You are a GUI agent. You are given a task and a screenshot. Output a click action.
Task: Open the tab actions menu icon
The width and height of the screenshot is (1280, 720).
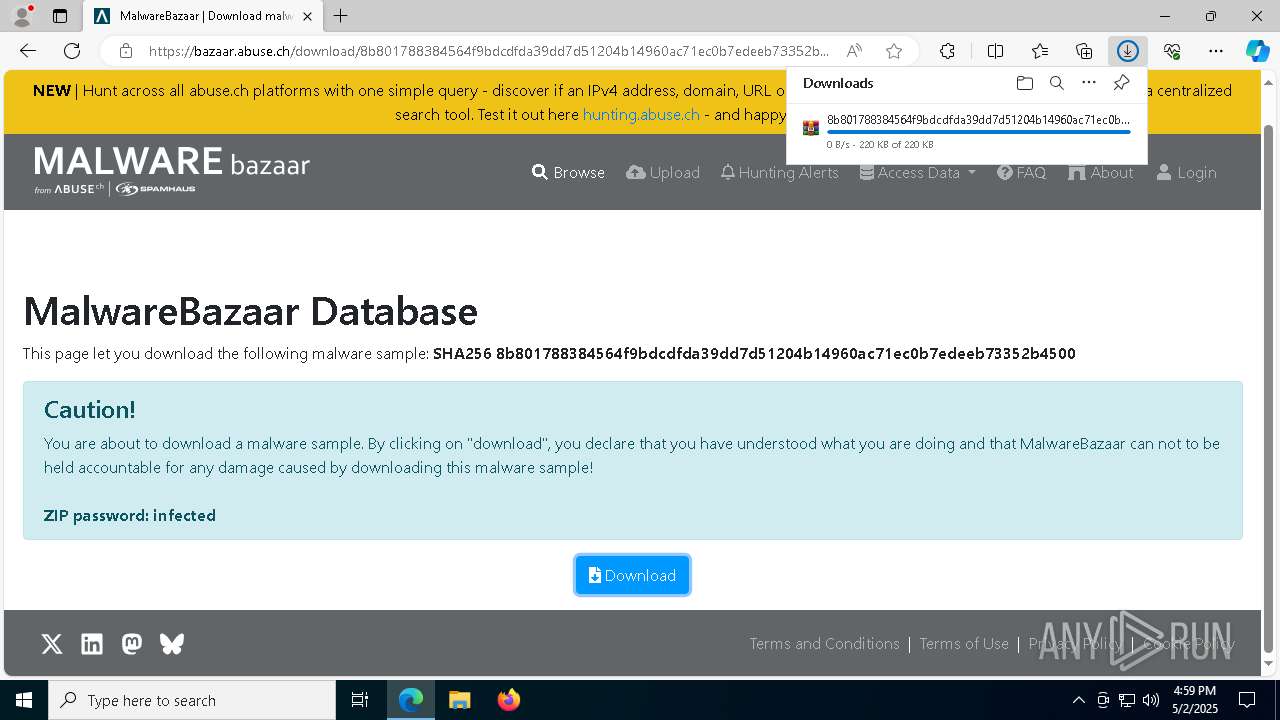[x=60, y=16]
